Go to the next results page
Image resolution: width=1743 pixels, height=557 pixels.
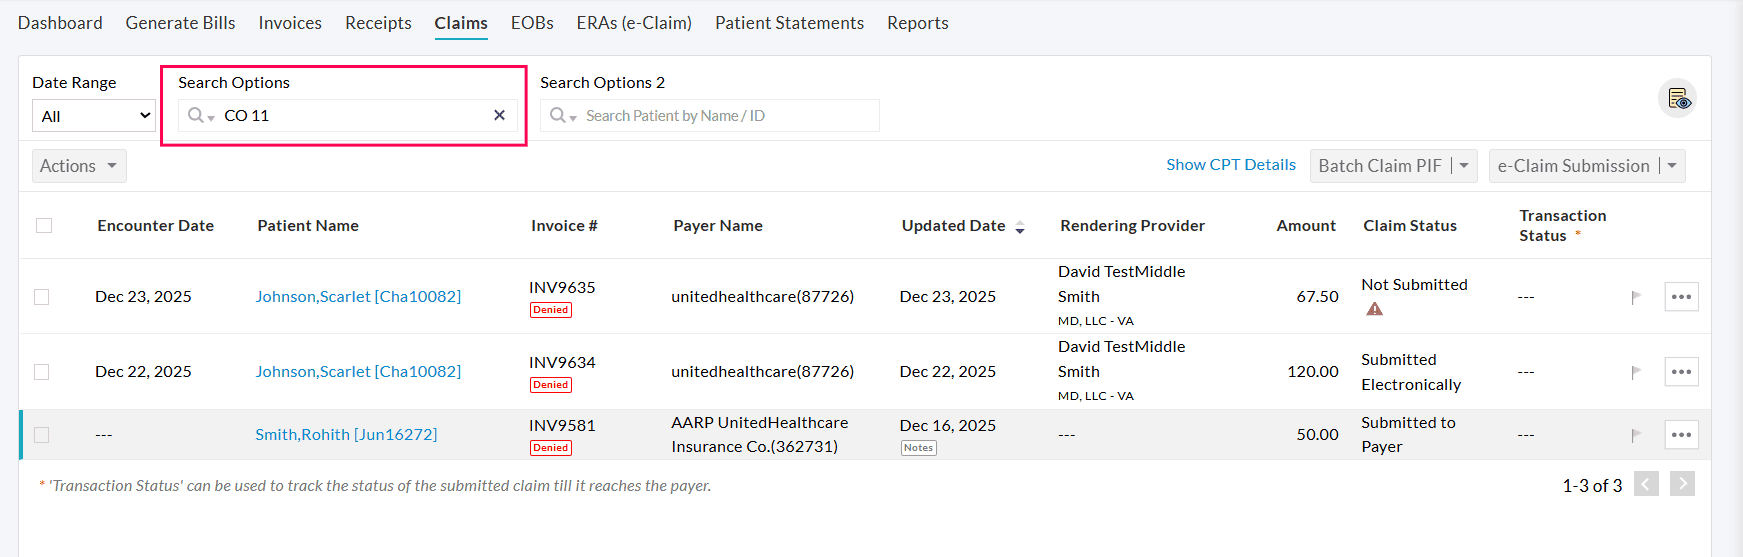pyautogui.click(x=1682, y=485)
